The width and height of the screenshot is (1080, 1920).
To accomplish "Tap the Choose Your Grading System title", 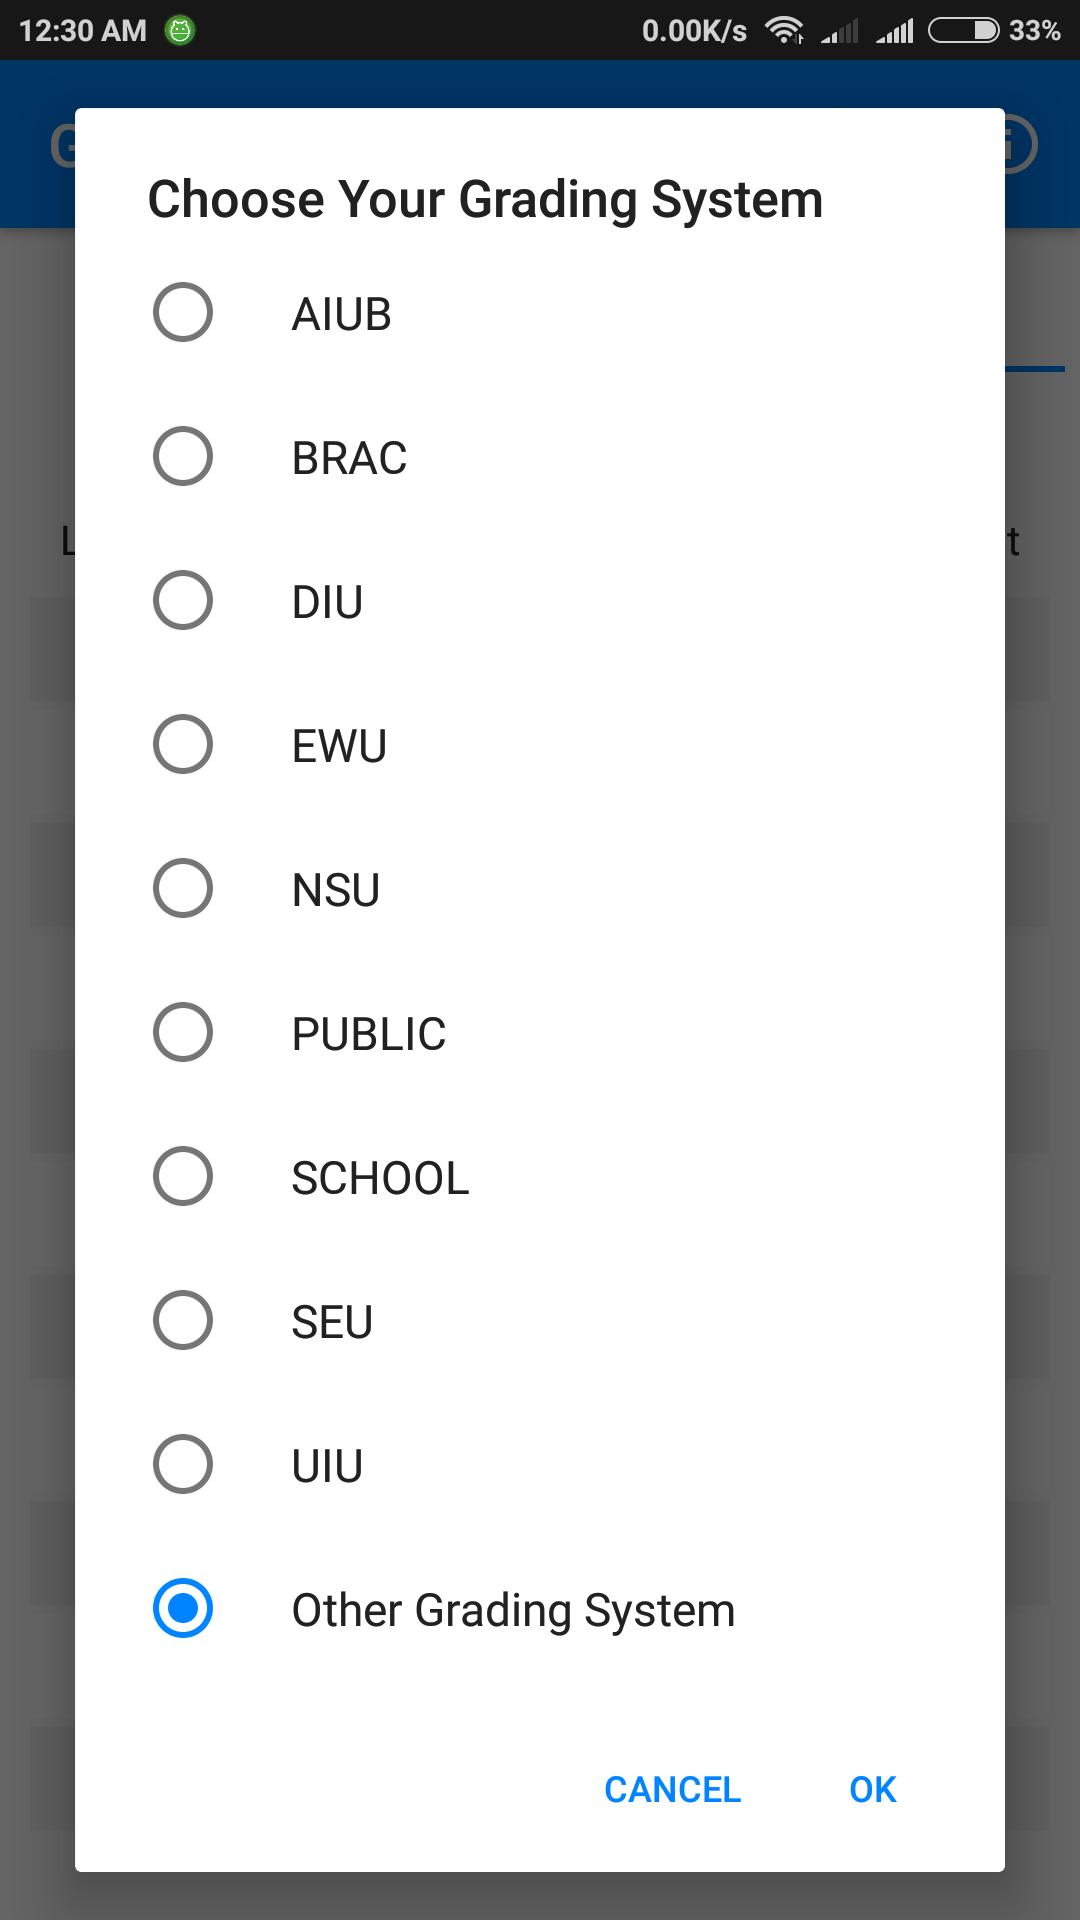I will (486, 199).
